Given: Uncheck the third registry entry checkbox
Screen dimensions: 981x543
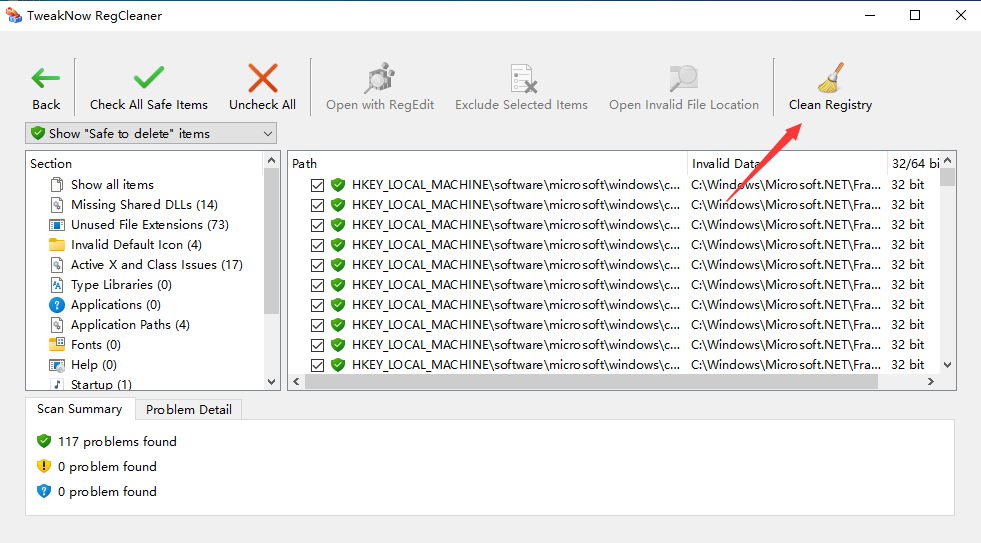Looking at the screenshot, I should [317, 225].
